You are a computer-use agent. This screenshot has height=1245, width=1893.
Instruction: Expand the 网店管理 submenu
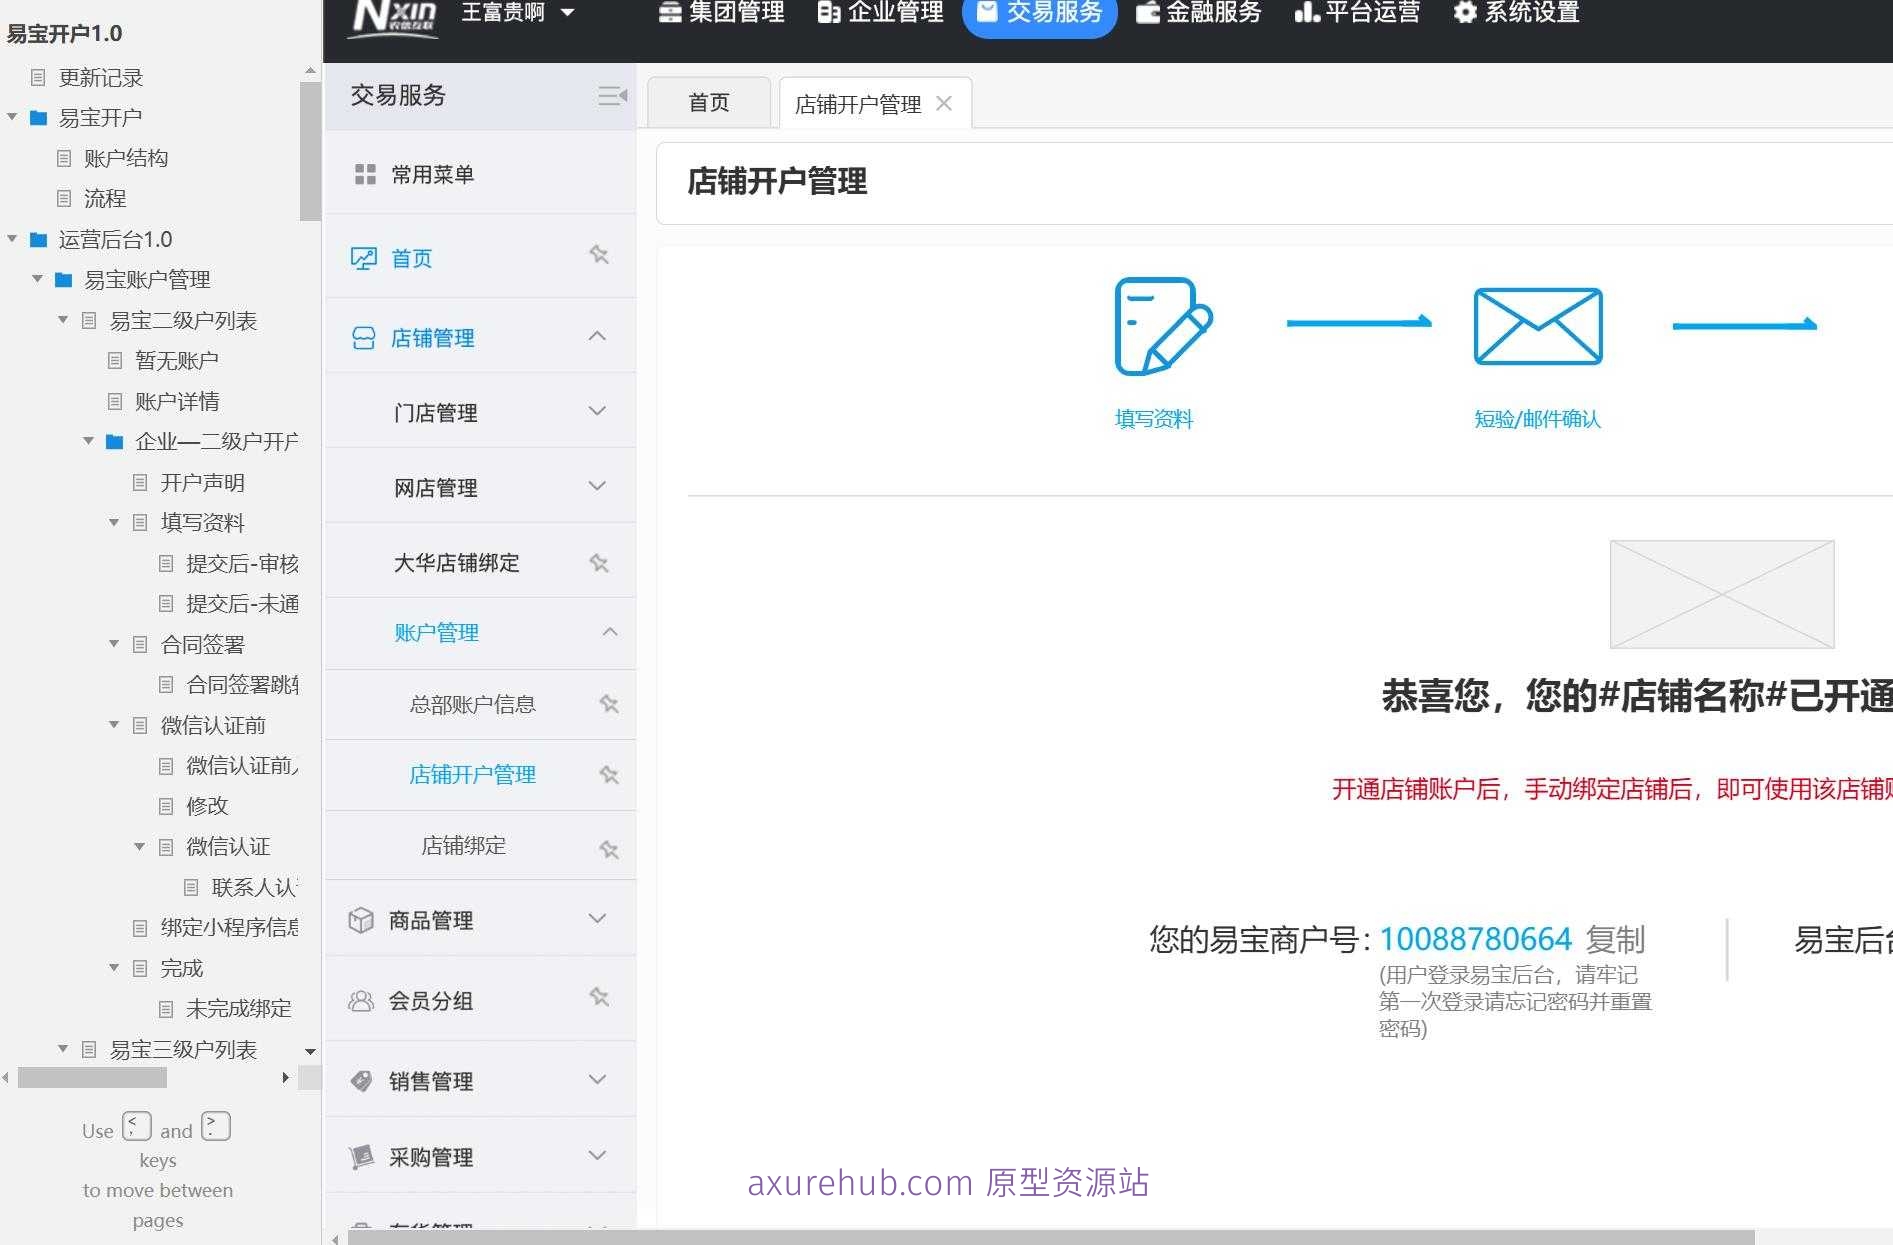pyautogui.click(x=597, y=486)
